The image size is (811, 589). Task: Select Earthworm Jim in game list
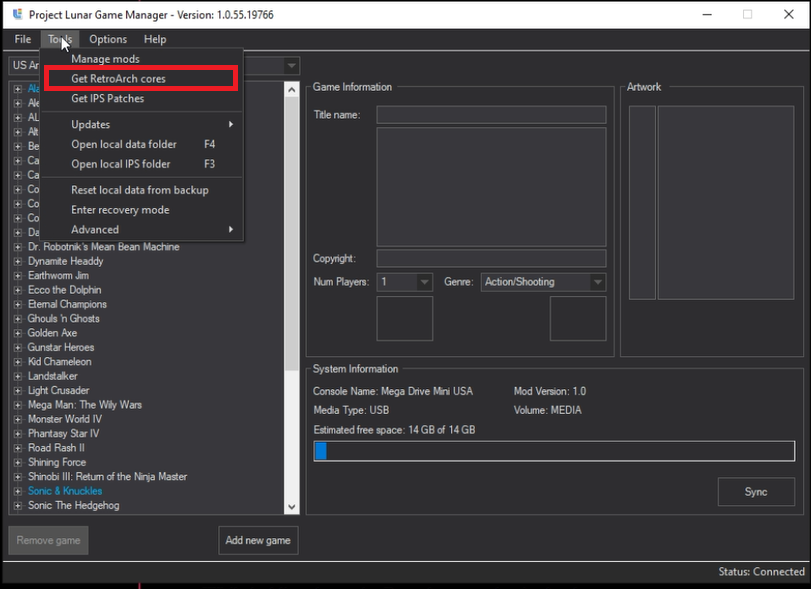click(x=58, y=276)
